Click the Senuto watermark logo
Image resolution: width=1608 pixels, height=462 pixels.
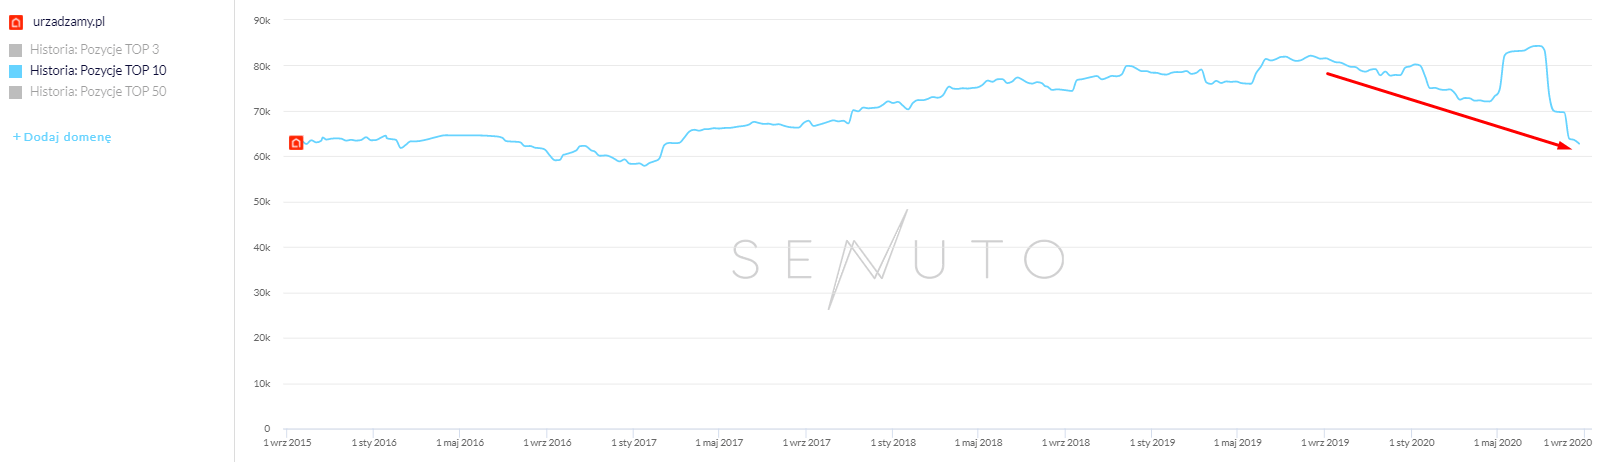tap(897, 259)
